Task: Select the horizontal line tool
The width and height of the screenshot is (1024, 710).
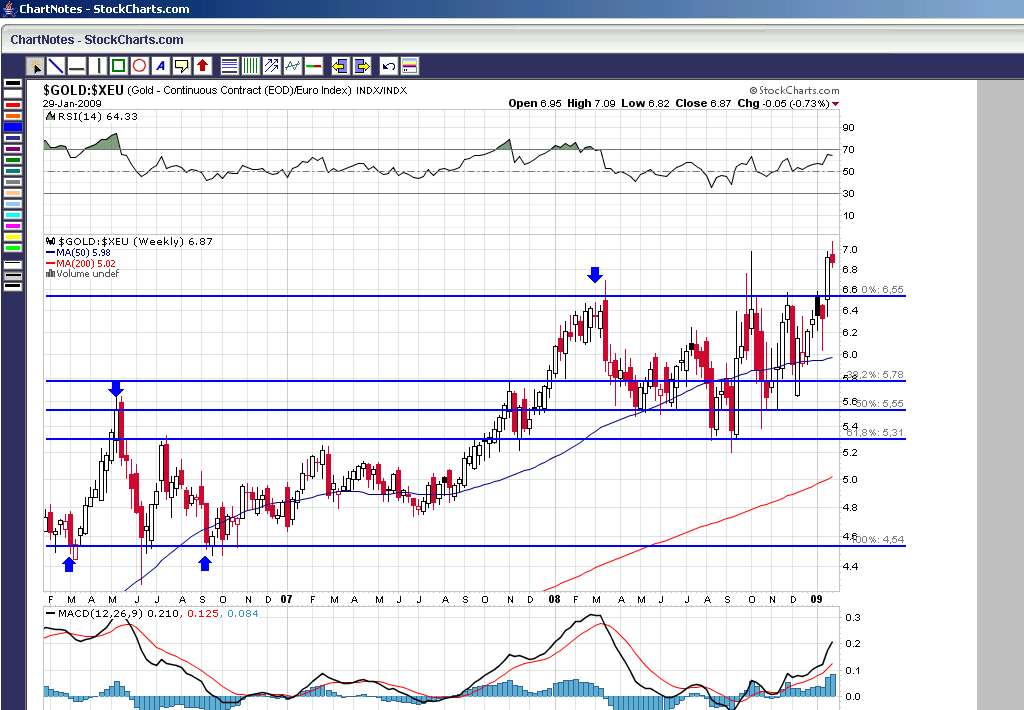Action: 78,66
